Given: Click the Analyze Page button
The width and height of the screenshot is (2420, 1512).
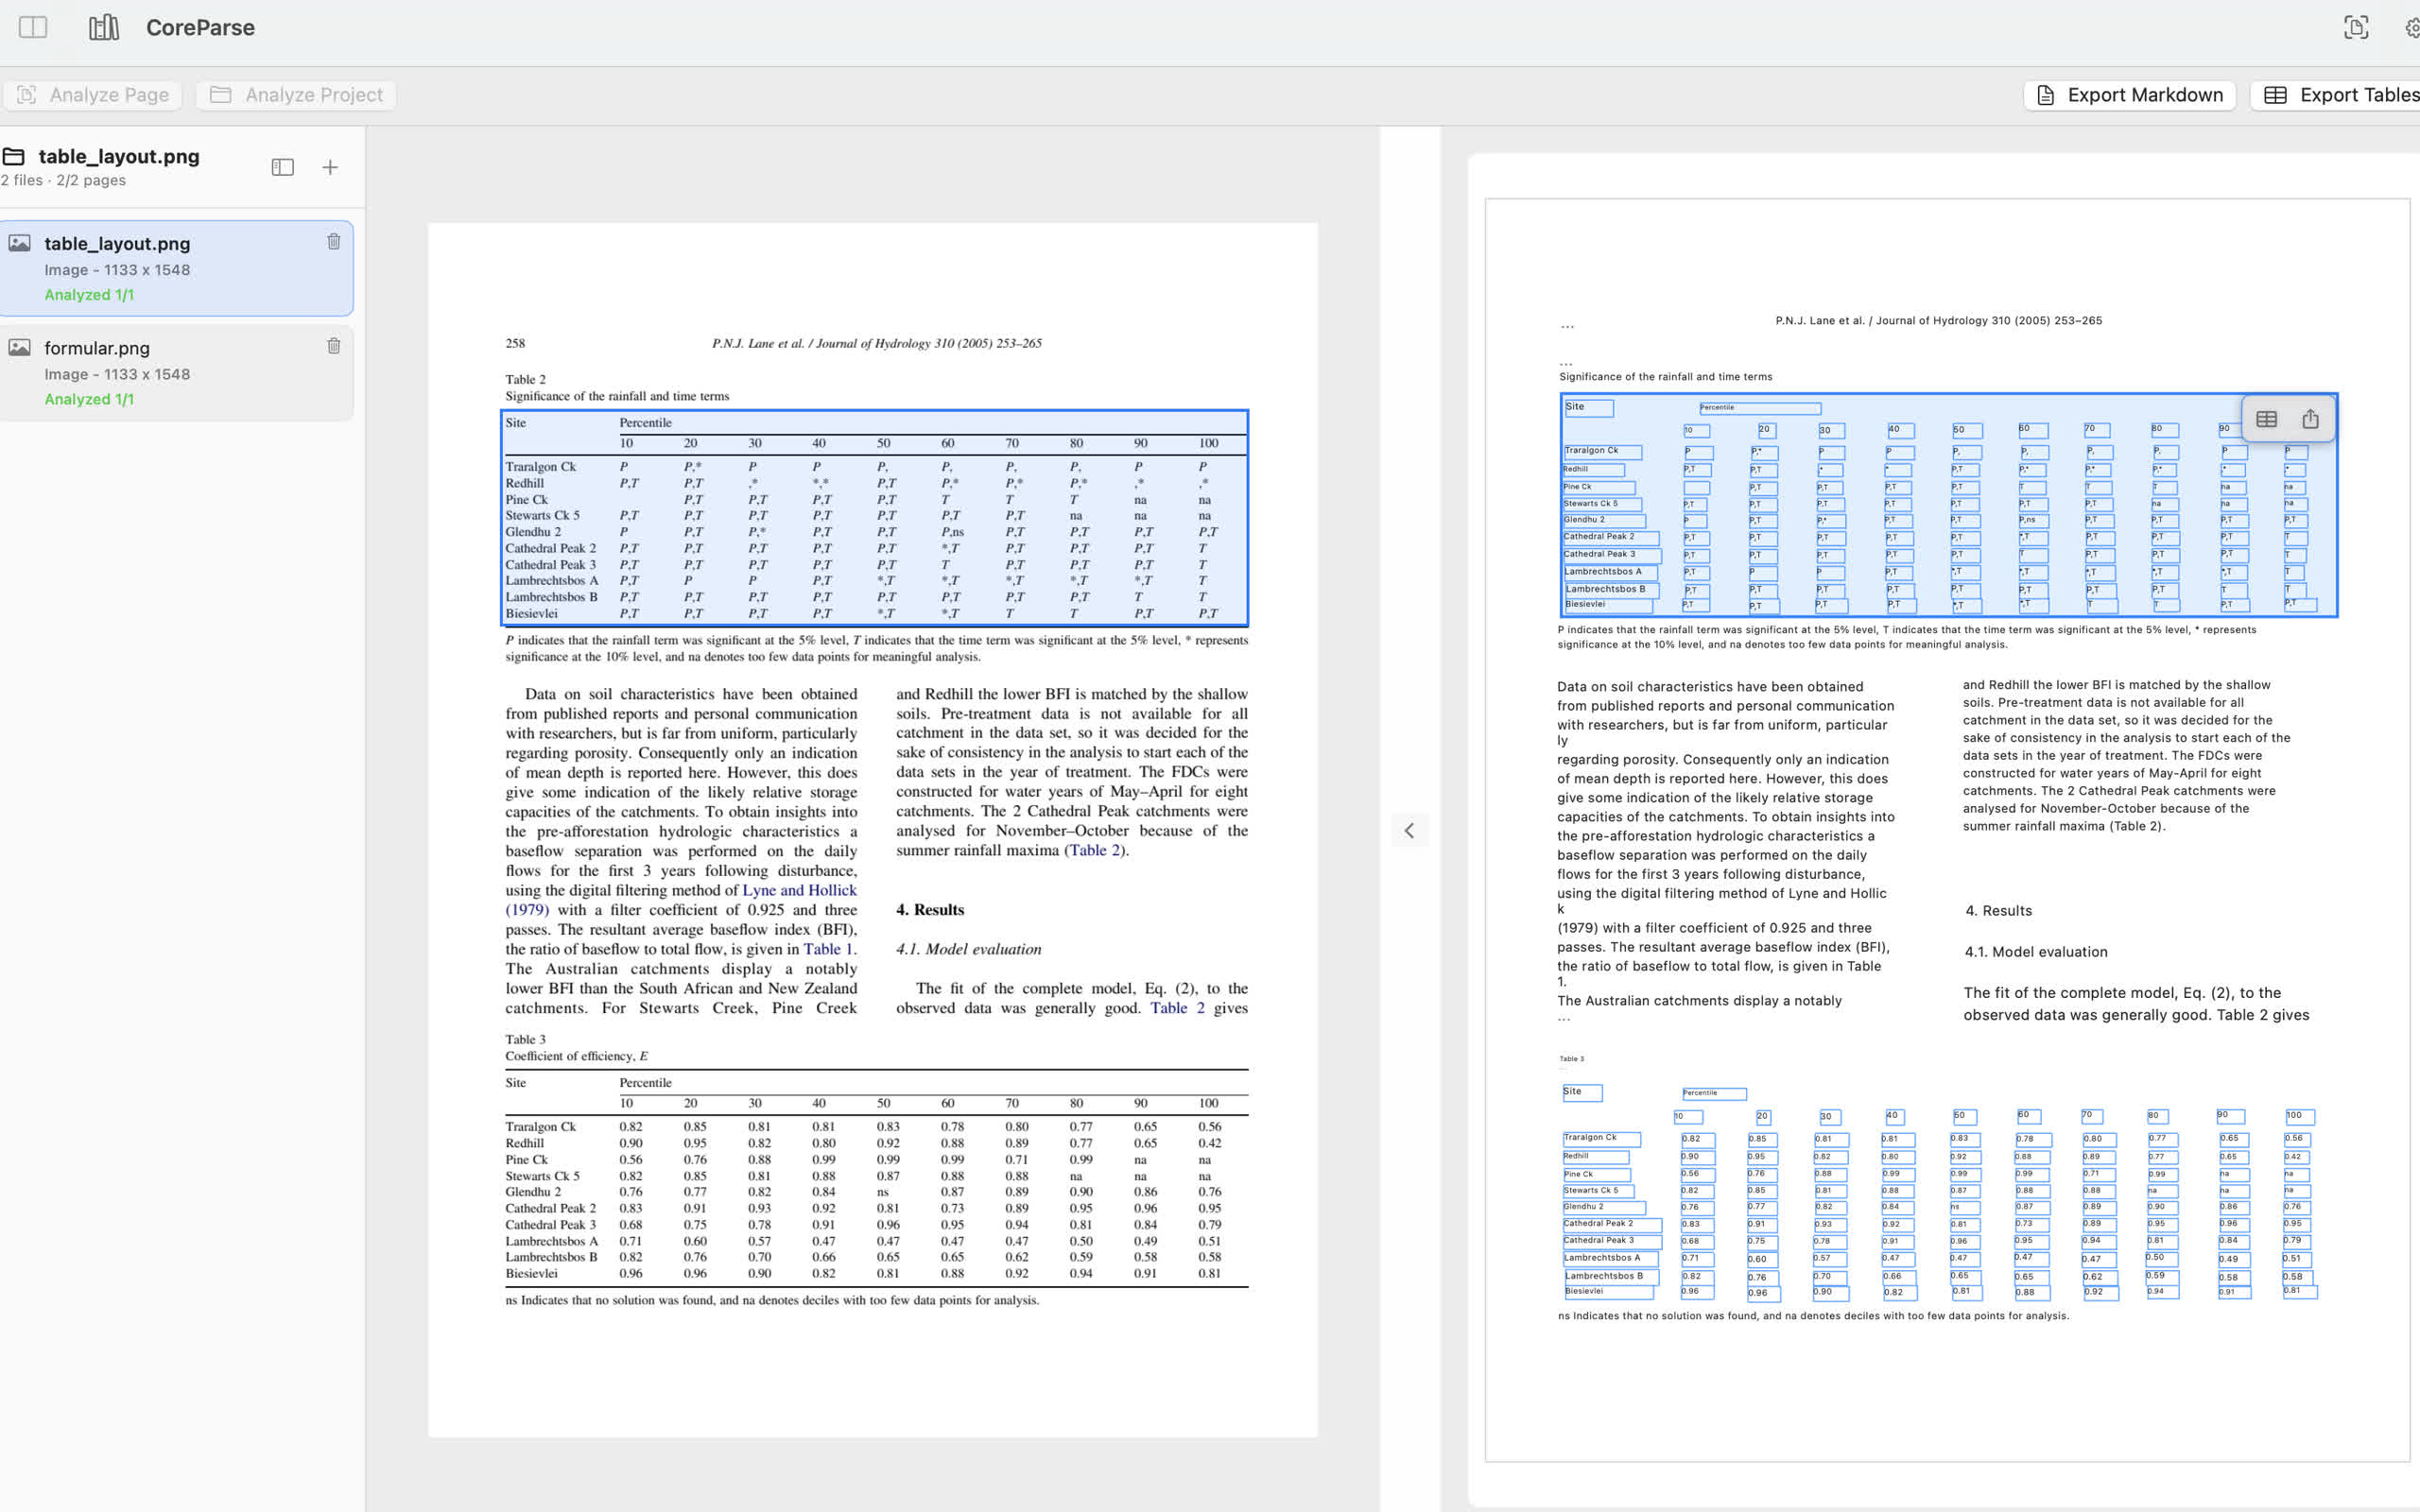Looking at the screenshot, I should coord(93,95).
